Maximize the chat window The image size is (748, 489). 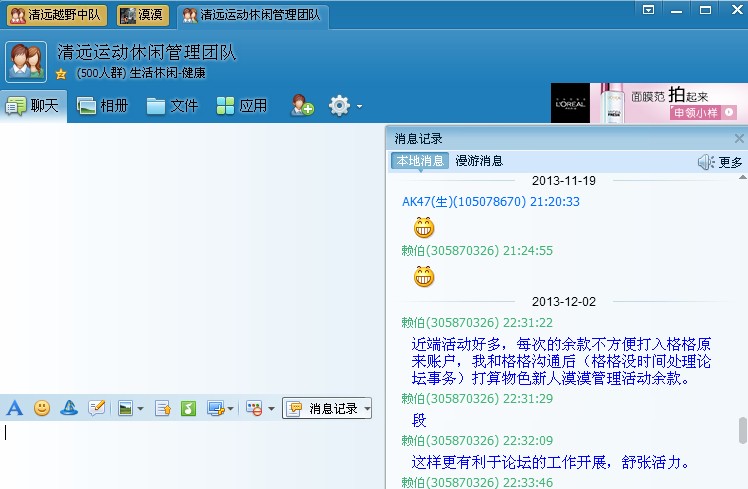tap(706, 10)
